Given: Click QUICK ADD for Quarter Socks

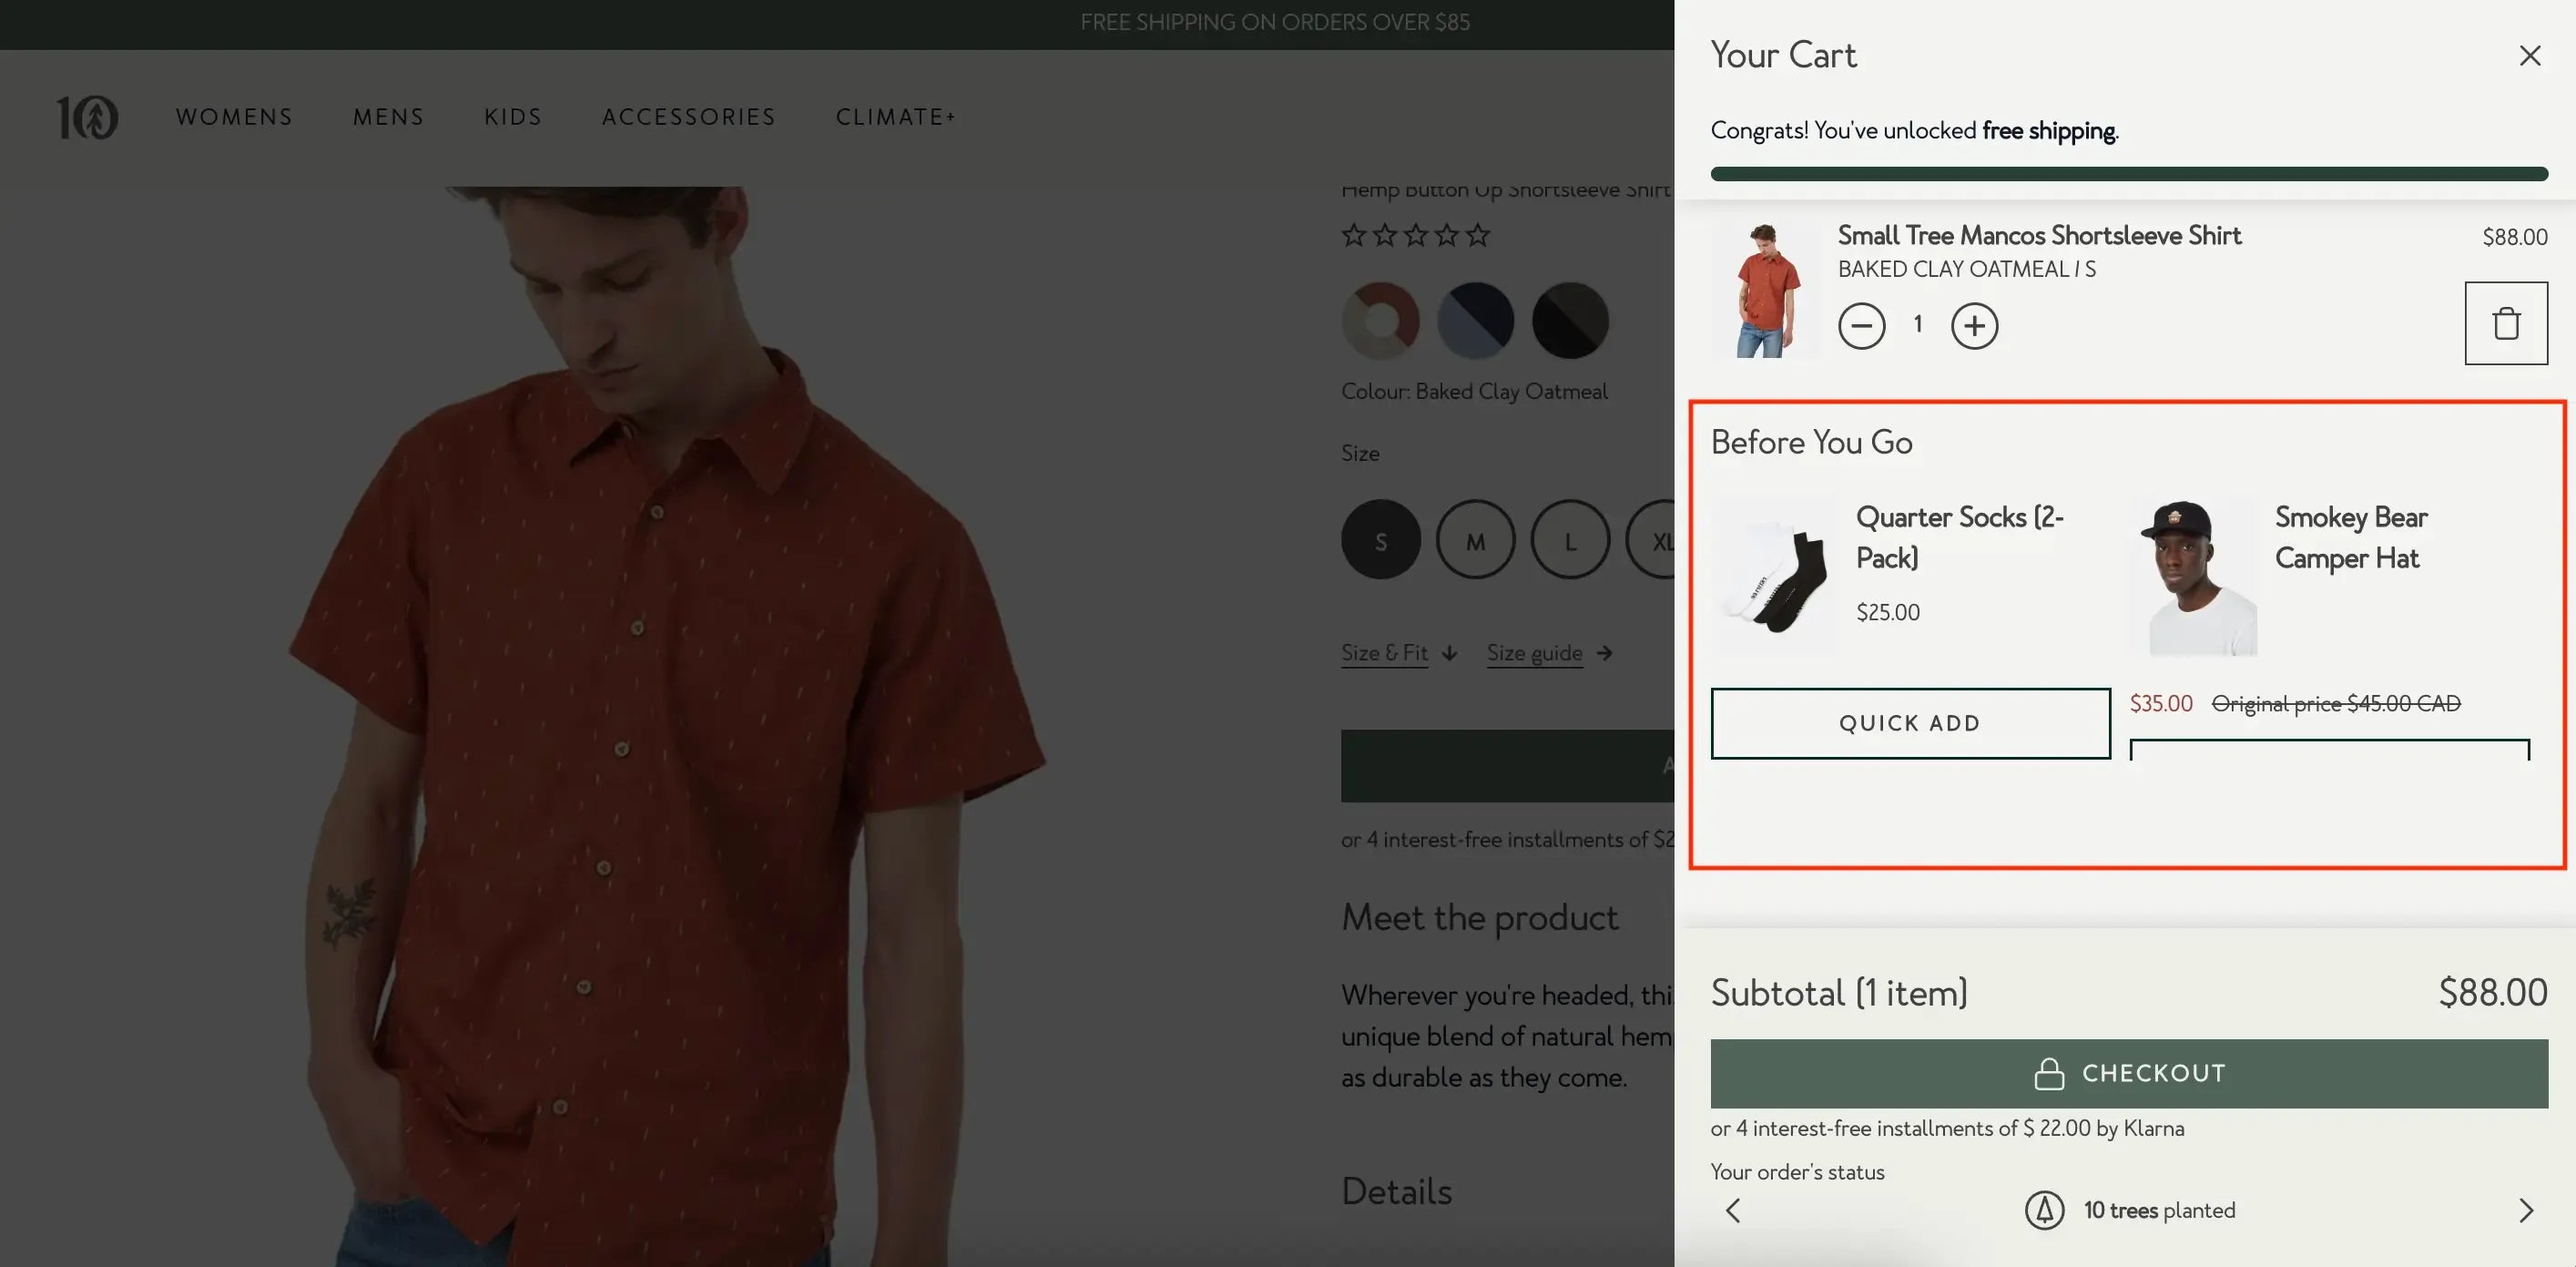Looking at the screenshot, I should [1910, 723].
